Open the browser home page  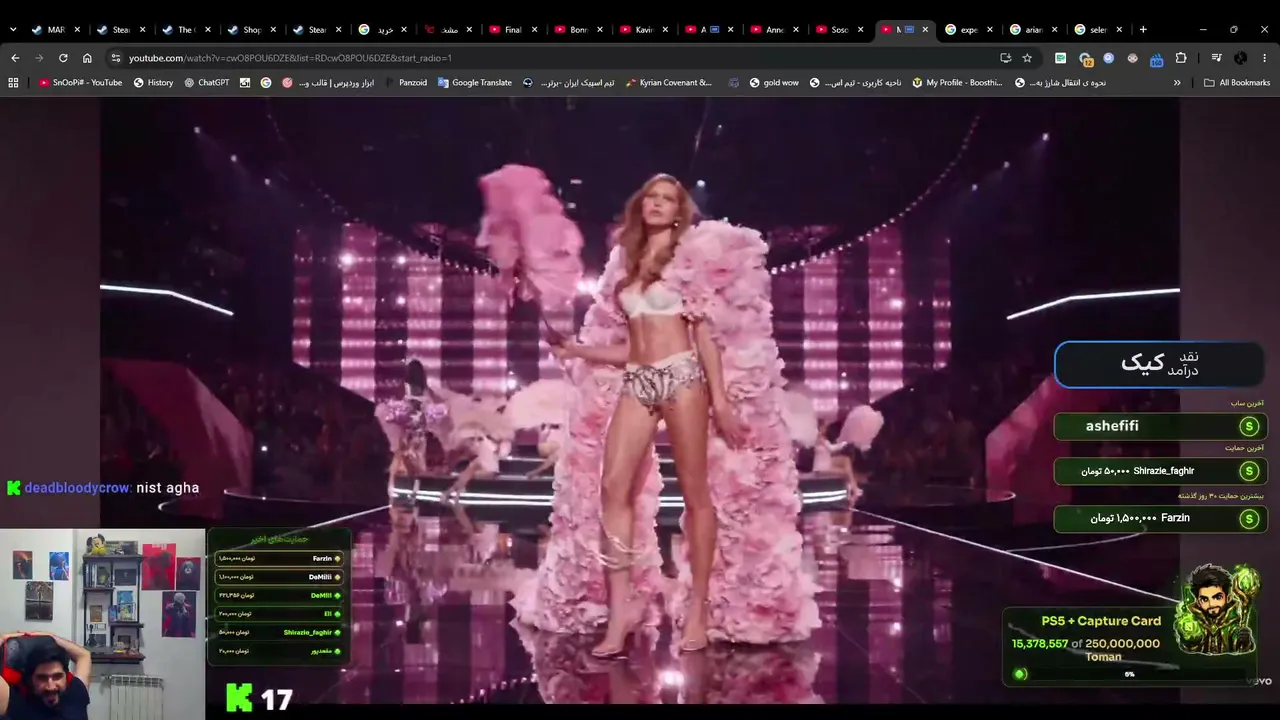click(x=87, y=58)
